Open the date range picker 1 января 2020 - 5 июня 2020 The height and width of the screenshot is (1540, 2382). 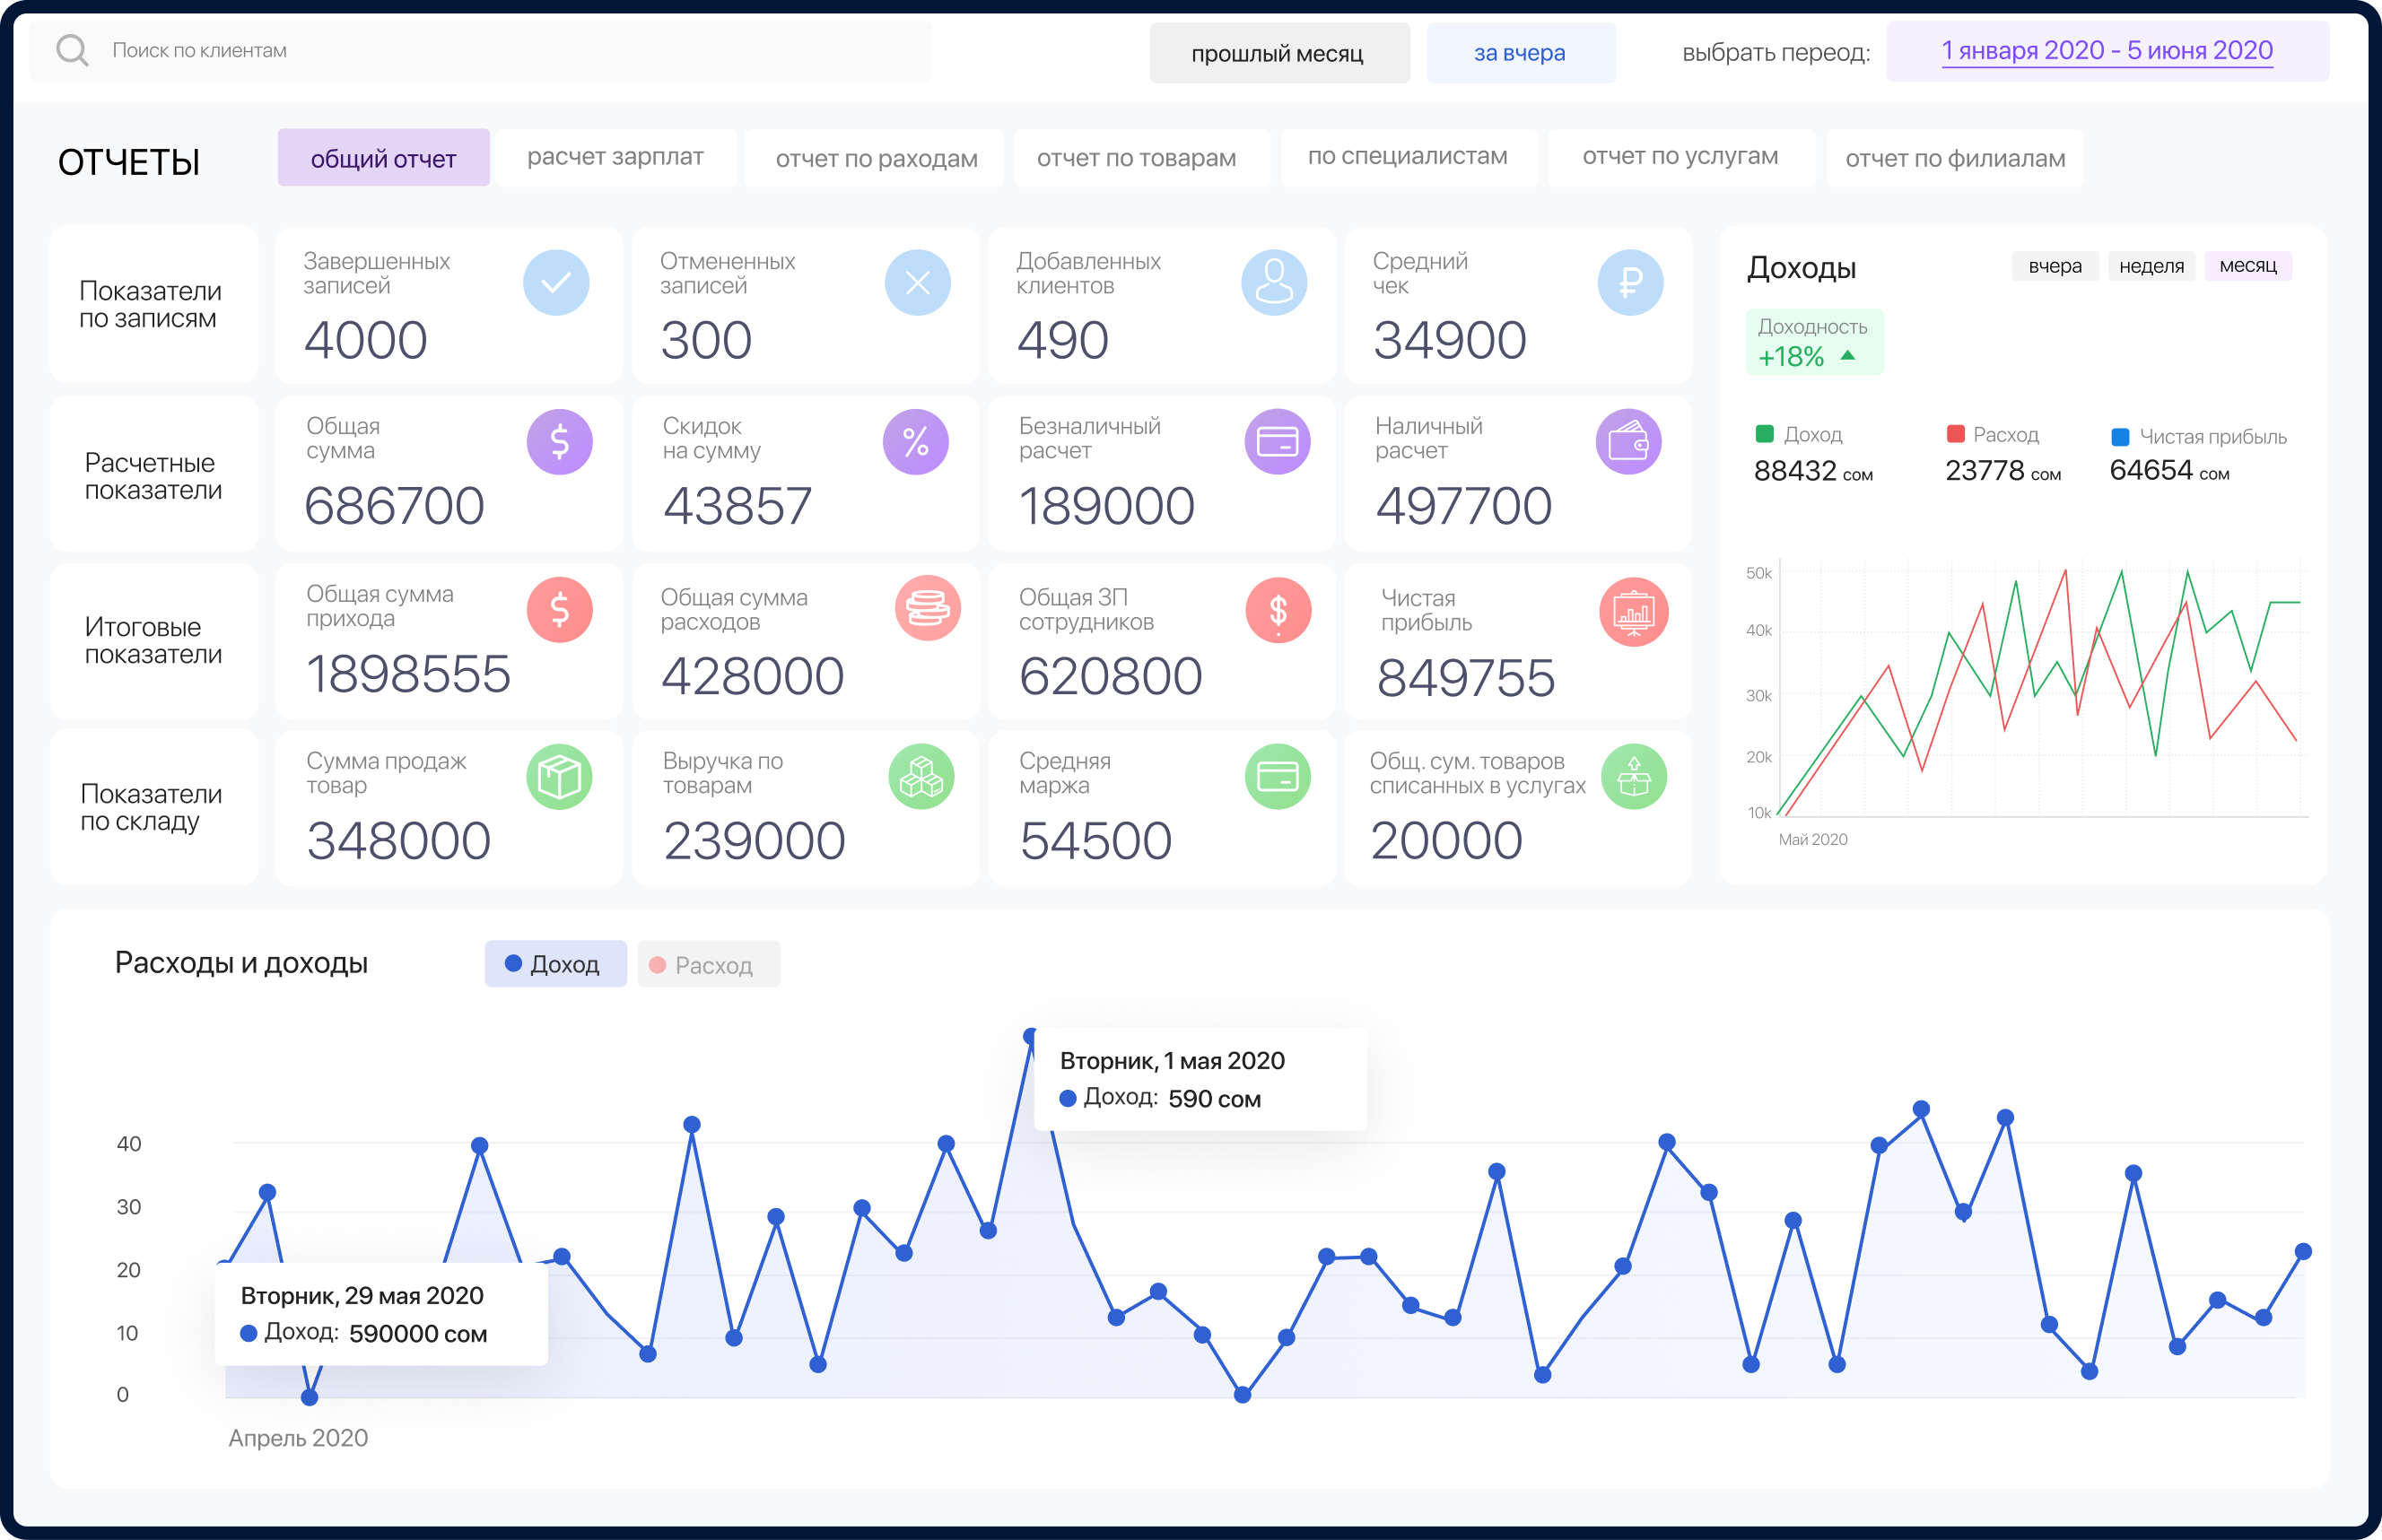[x=2107, y=51]
